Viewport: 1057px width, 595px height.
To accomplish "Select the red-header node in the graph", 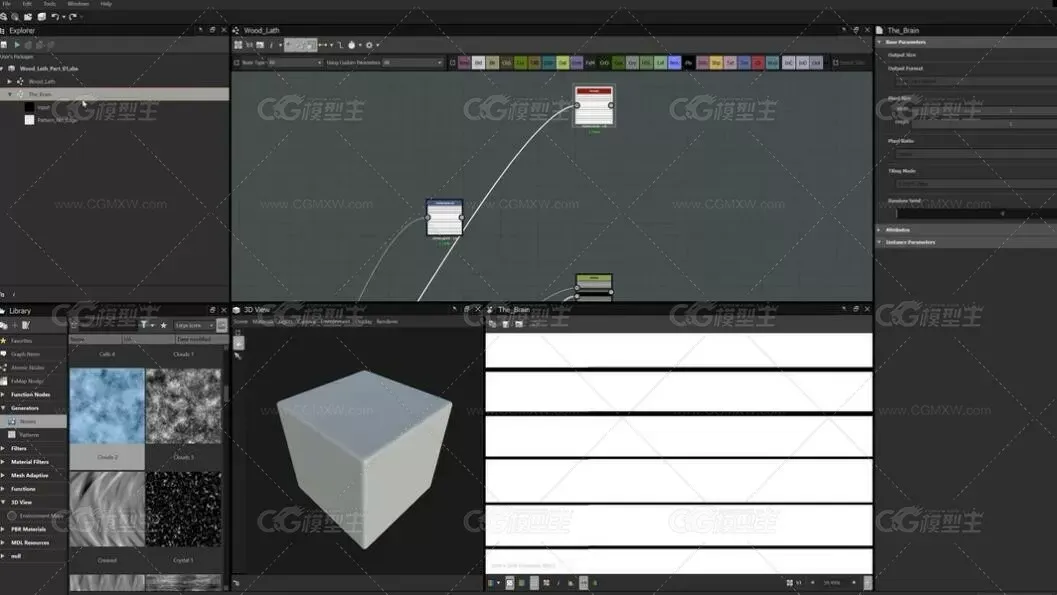I will 594,105.
